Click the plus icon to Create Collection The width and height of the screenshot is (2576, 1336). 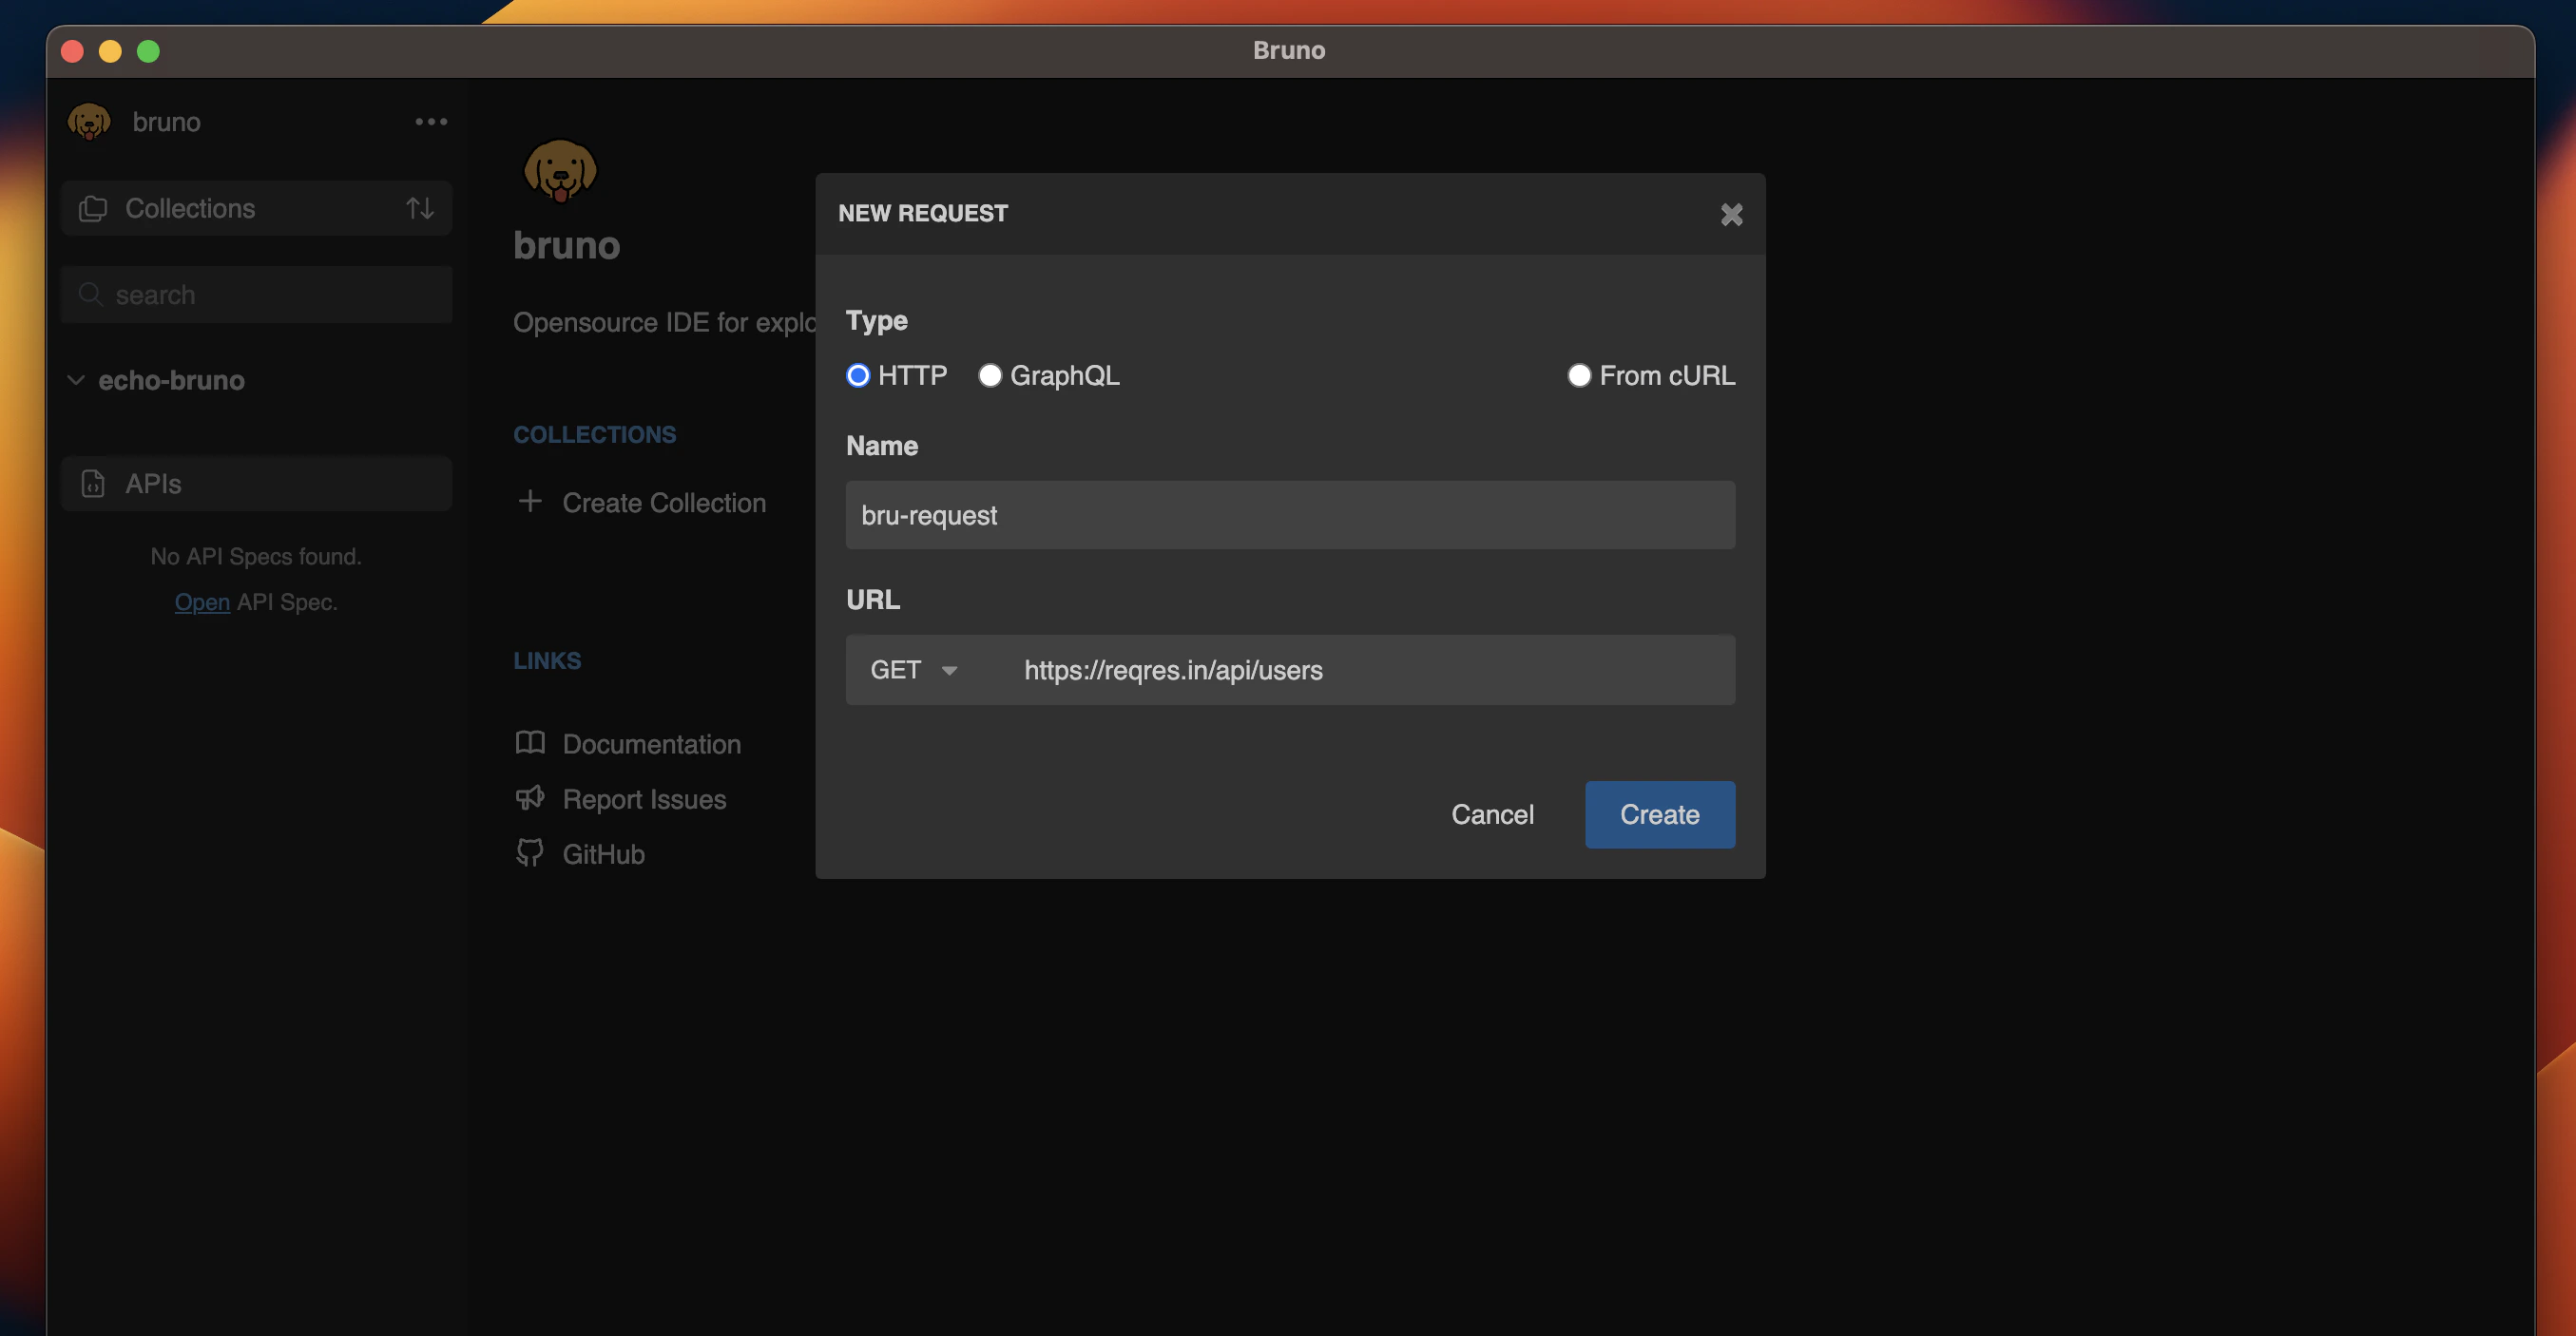[x=530, y=501]
